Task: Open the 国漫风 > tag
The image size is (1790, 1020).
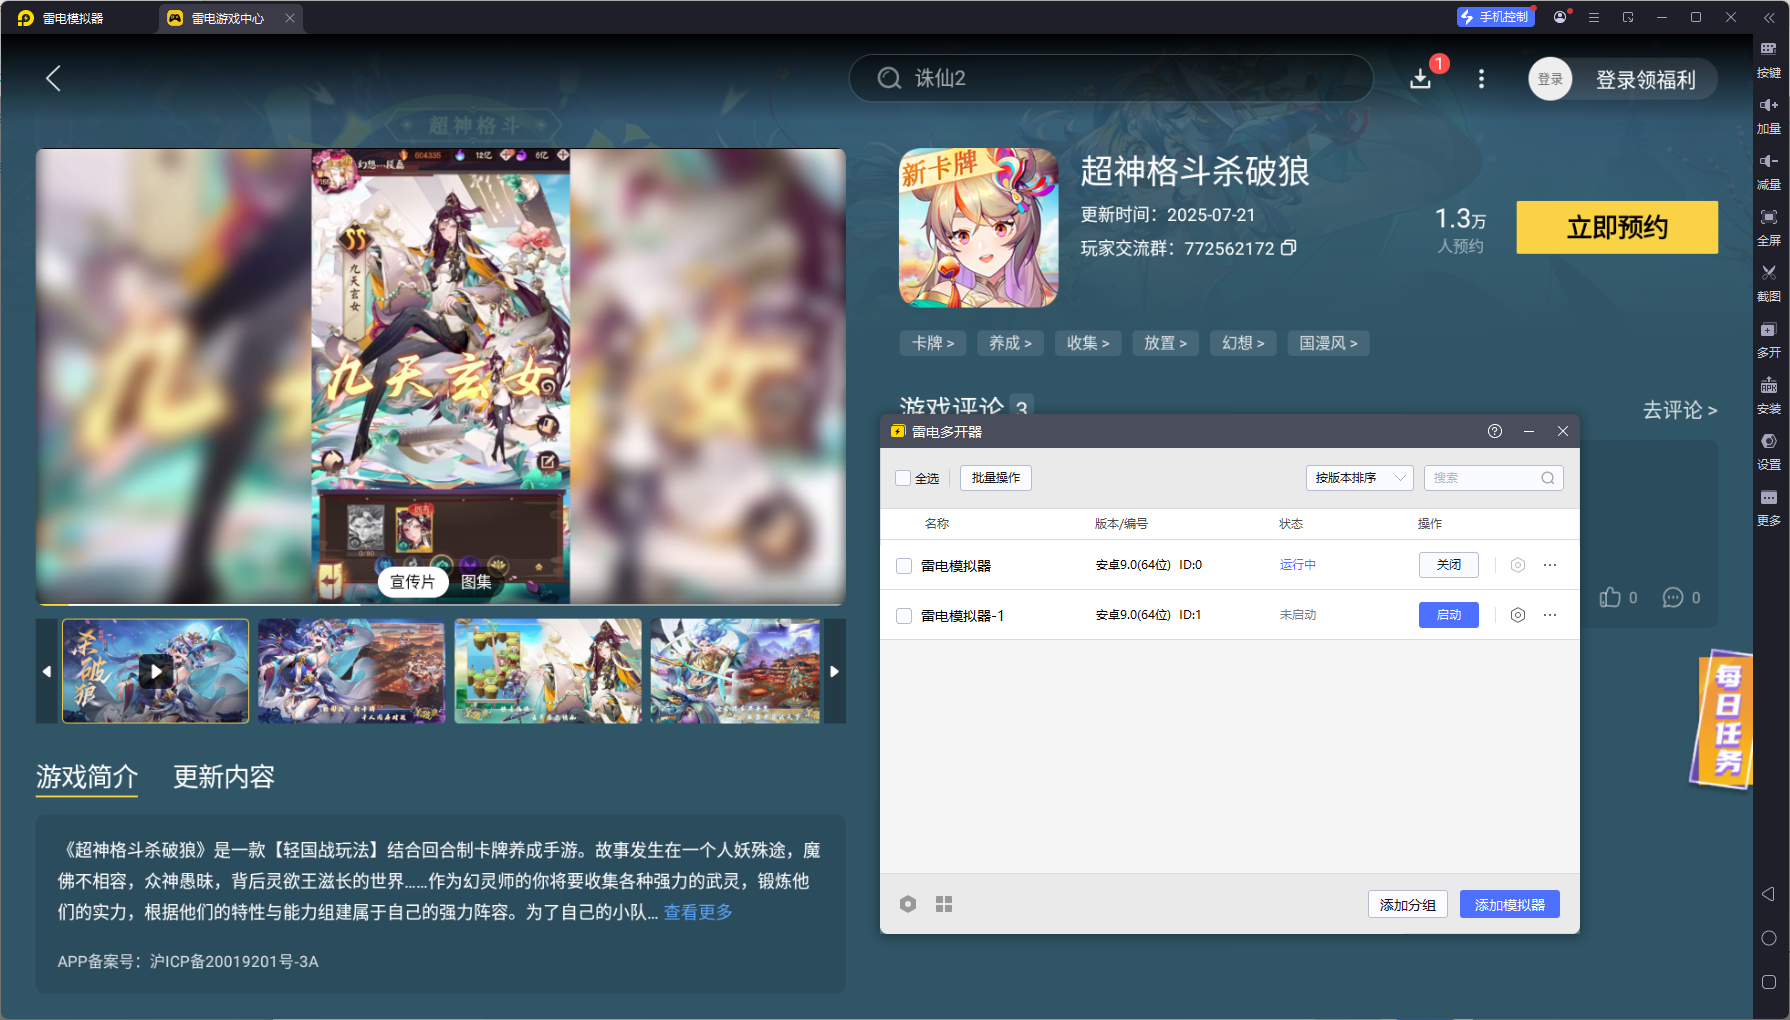Action: pyautogui.click(x=1328, y=343)
